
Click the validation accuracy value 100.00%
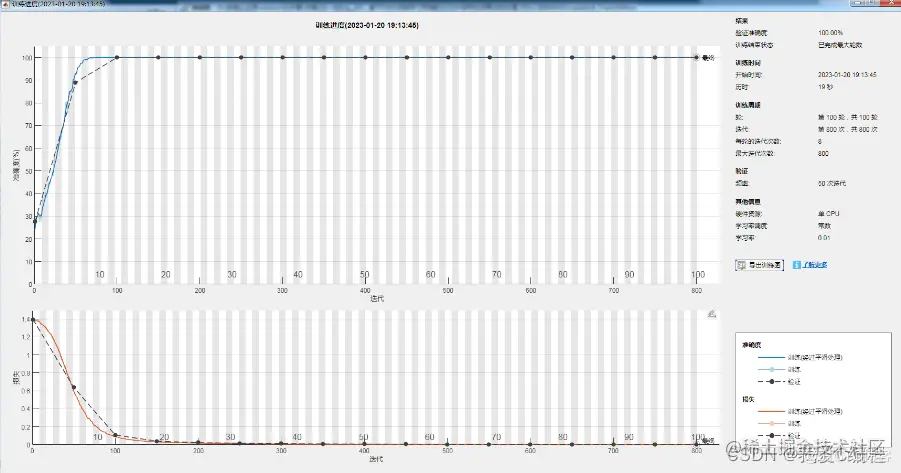(x=830, y=33)
